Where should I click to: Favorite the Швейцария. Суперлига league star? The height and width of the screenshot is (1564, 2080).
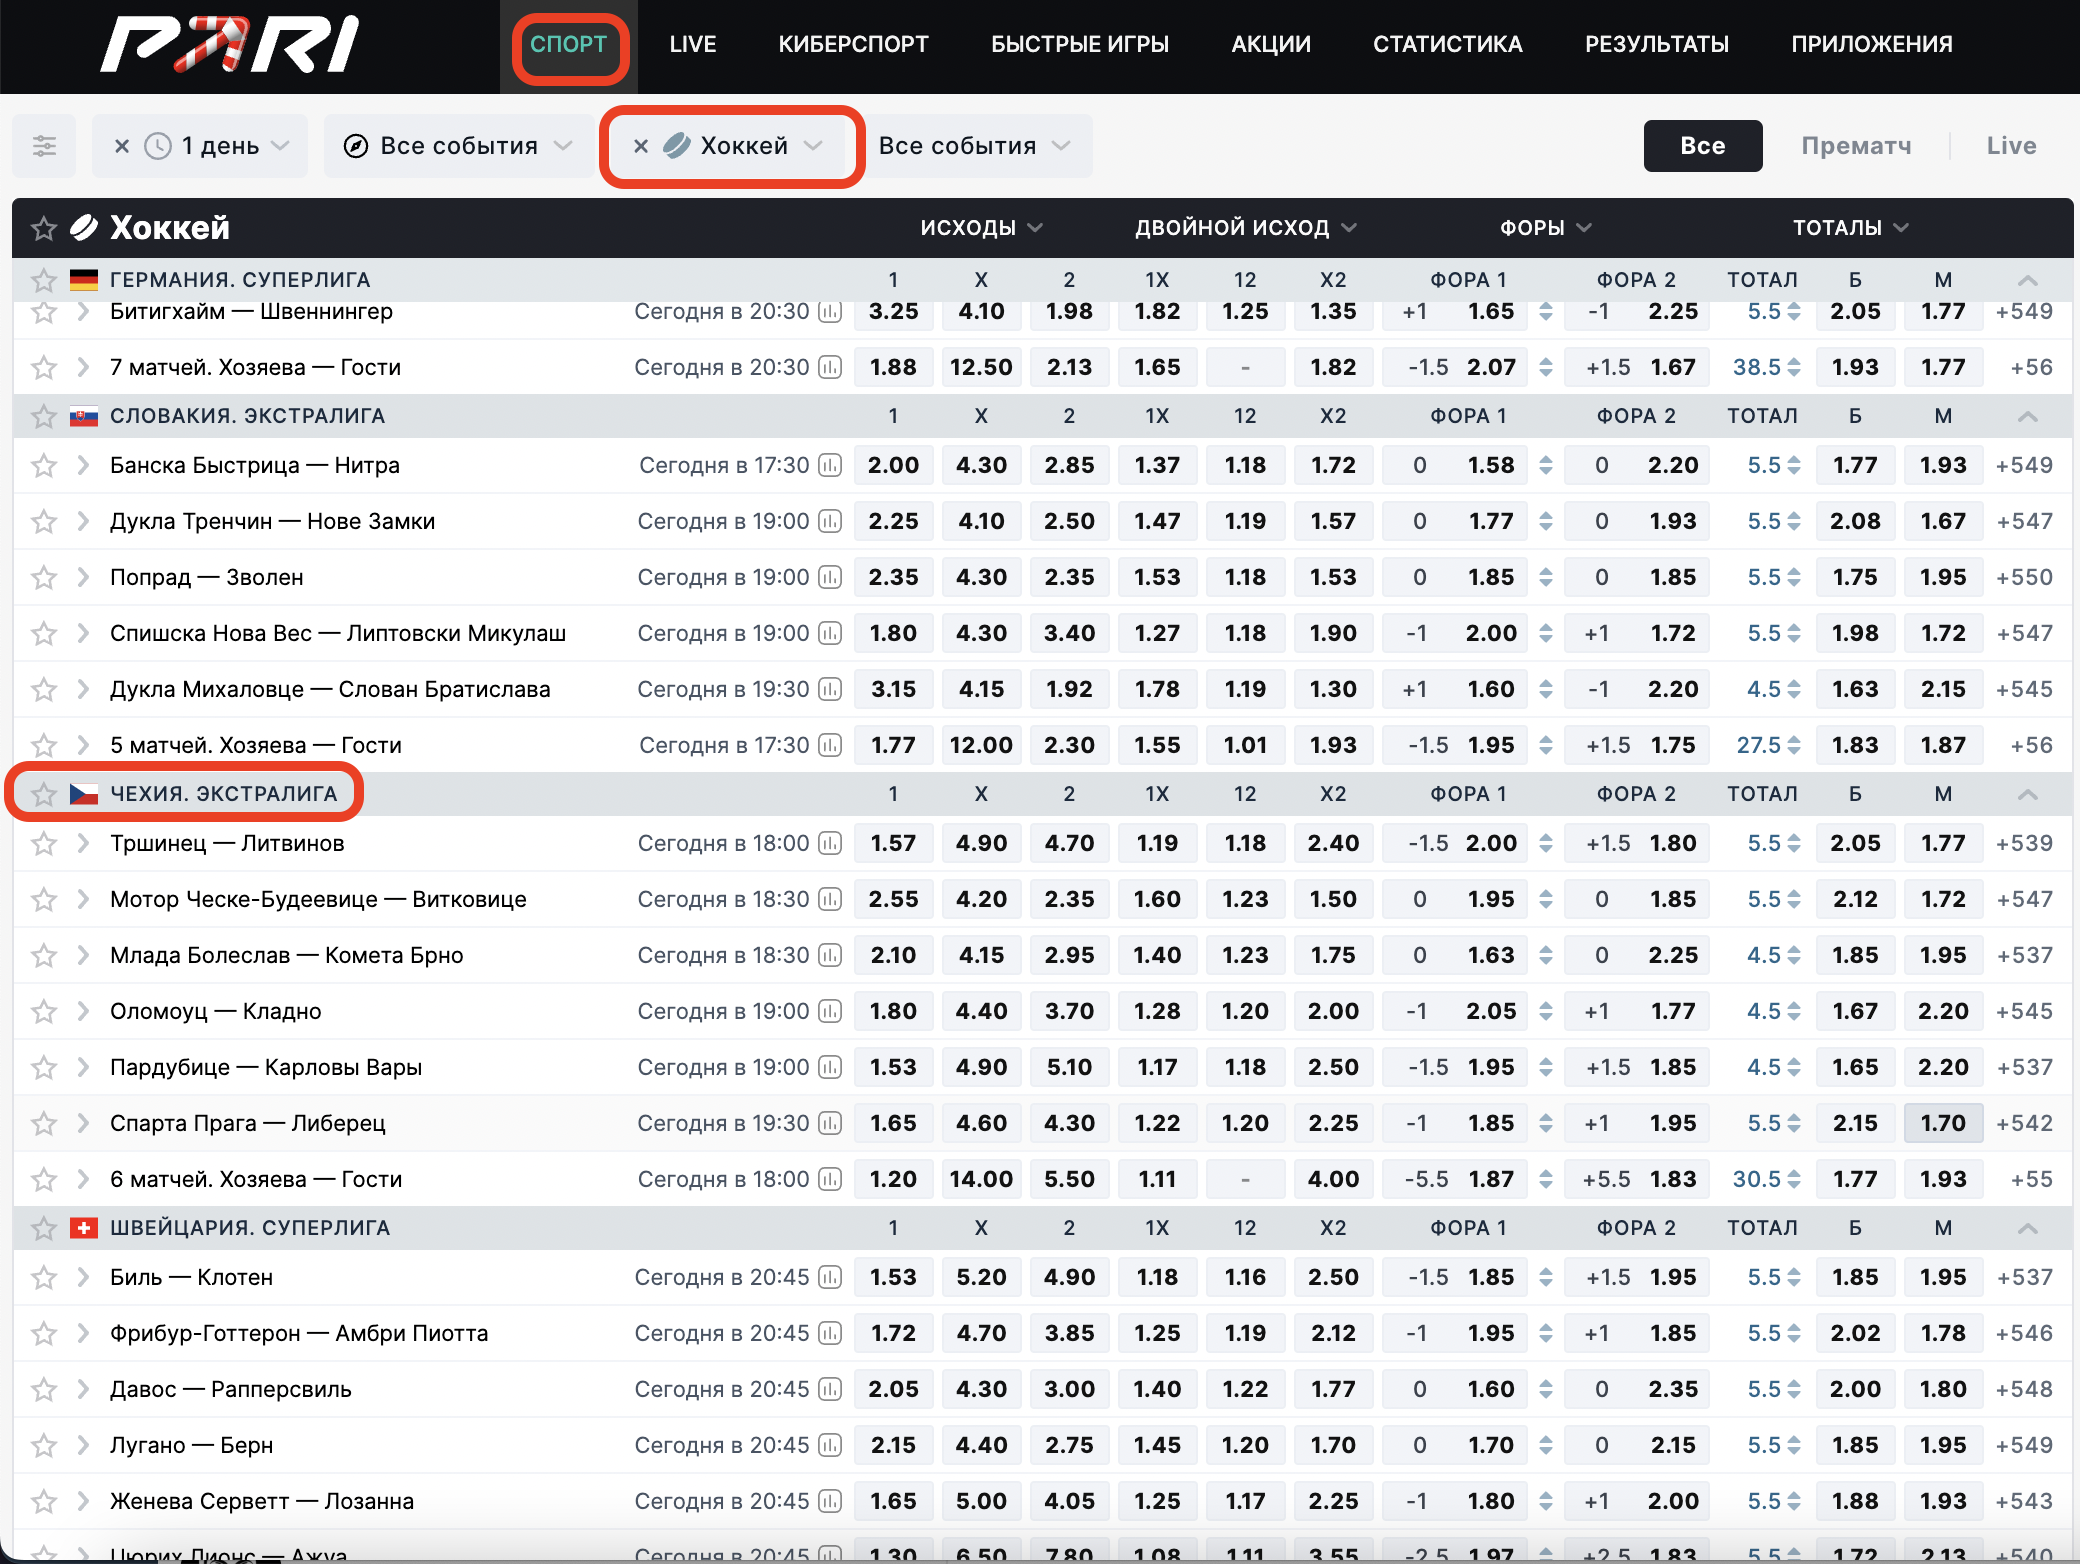pos(44,1228)
